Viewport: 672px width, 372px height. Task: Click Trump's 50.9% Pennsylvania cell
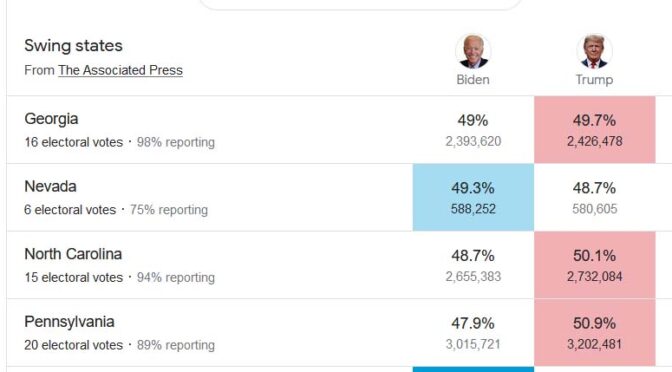[594, 333]
